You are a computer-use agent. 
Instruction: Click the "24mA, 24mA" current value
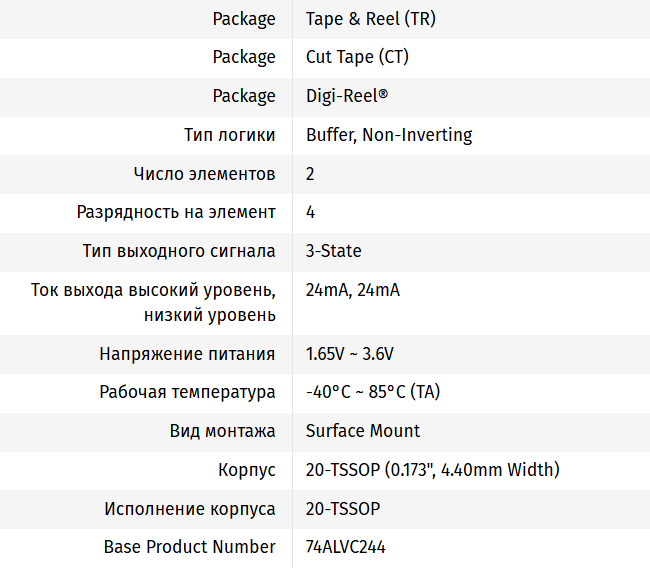(x=353, y=290)
